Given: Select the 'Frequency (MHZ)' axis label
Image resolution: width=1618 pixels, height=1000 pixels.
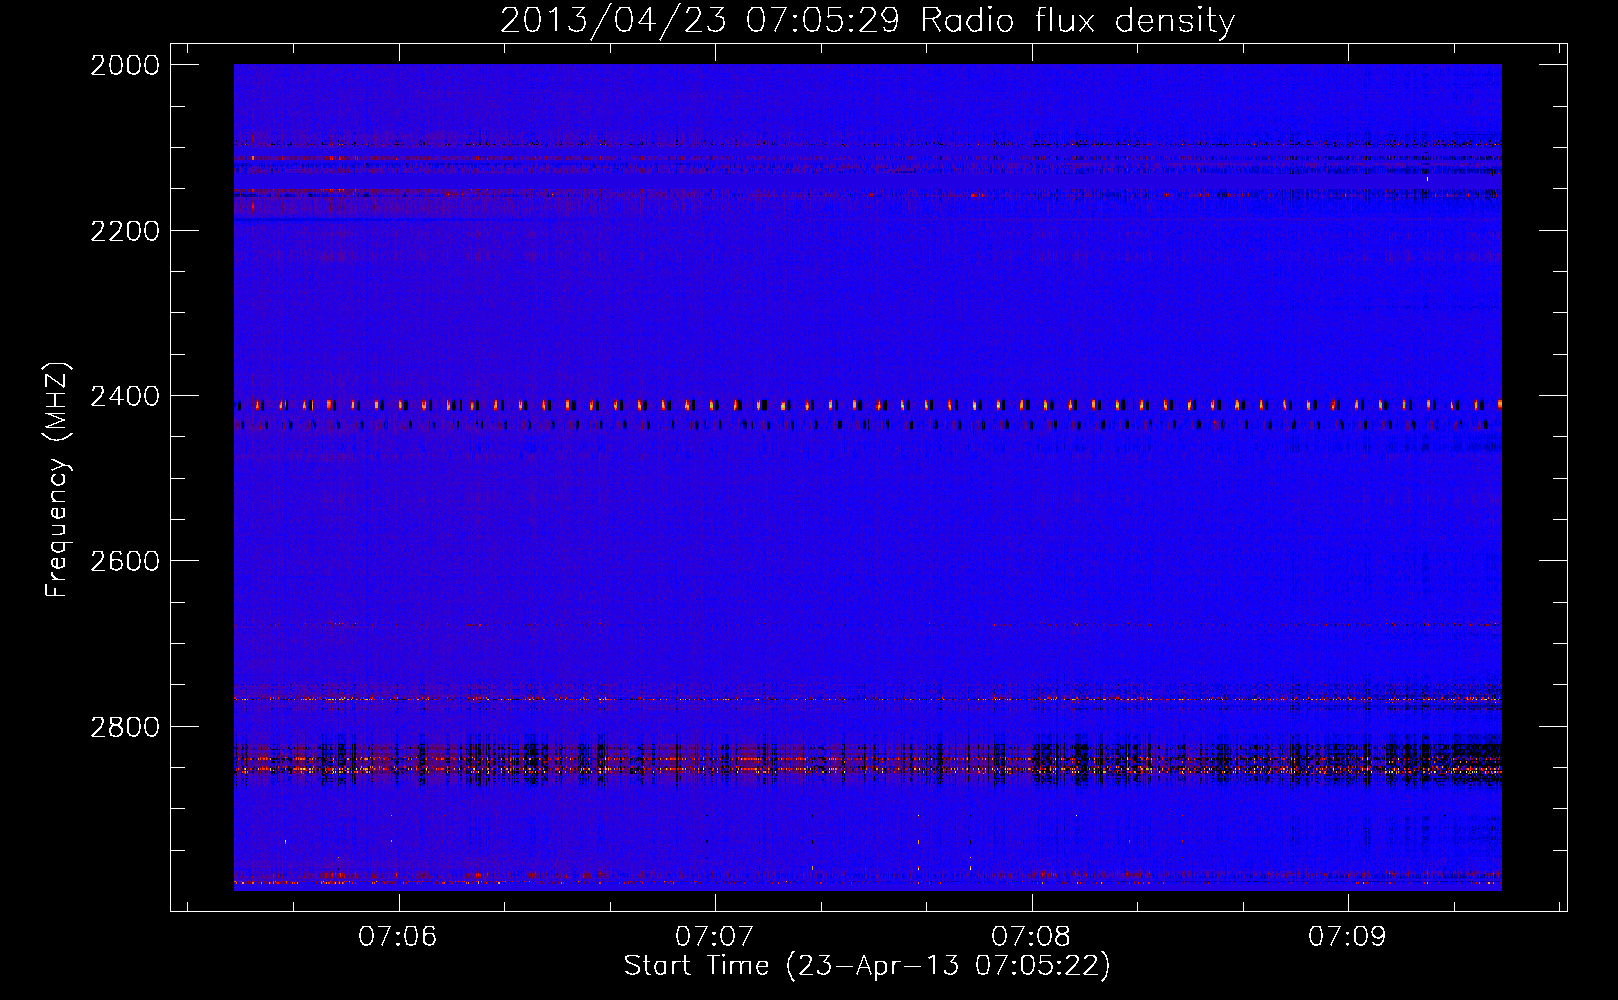Looking at the screenshot, I should tap(57, 480).
